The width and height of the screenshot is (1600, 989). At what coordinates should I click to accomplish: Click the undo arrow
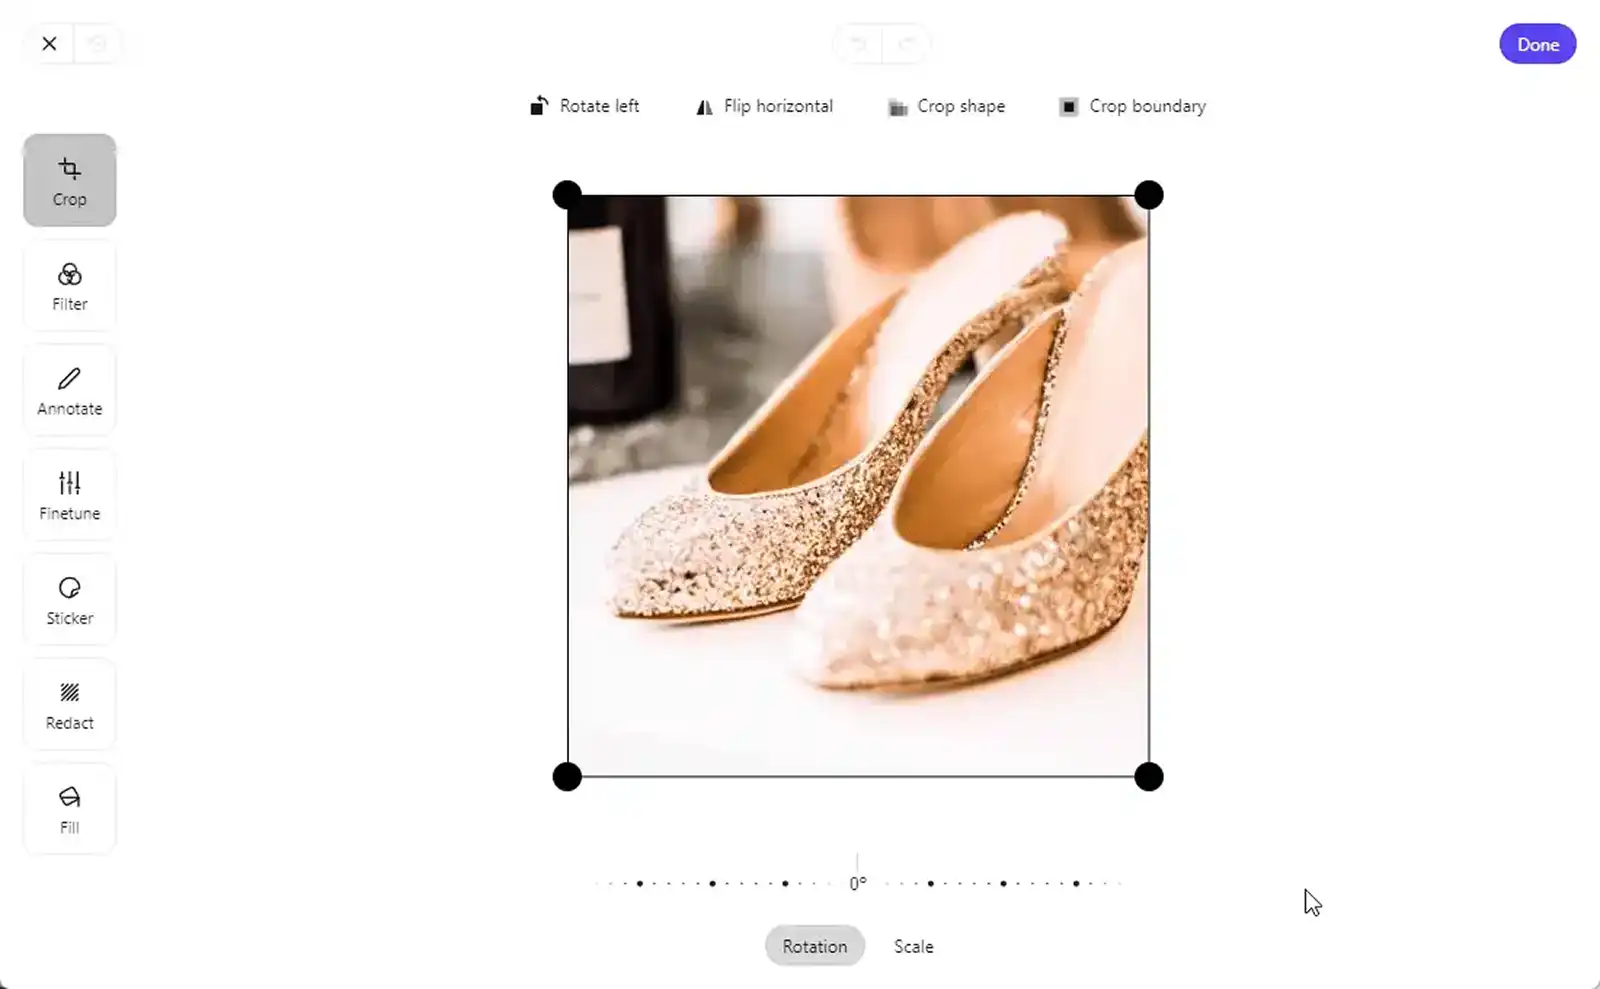coord(858,43)
